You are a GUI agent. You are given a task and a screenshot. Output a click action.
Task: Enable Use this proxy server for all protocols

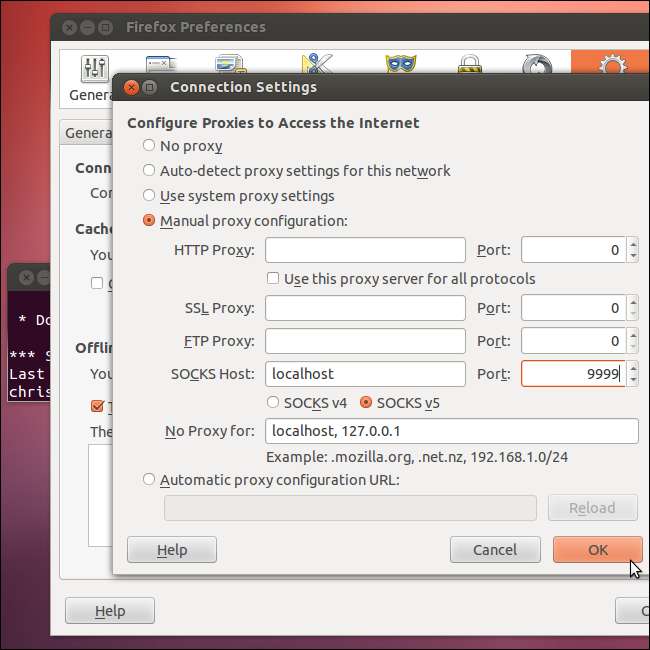[273, 279]
